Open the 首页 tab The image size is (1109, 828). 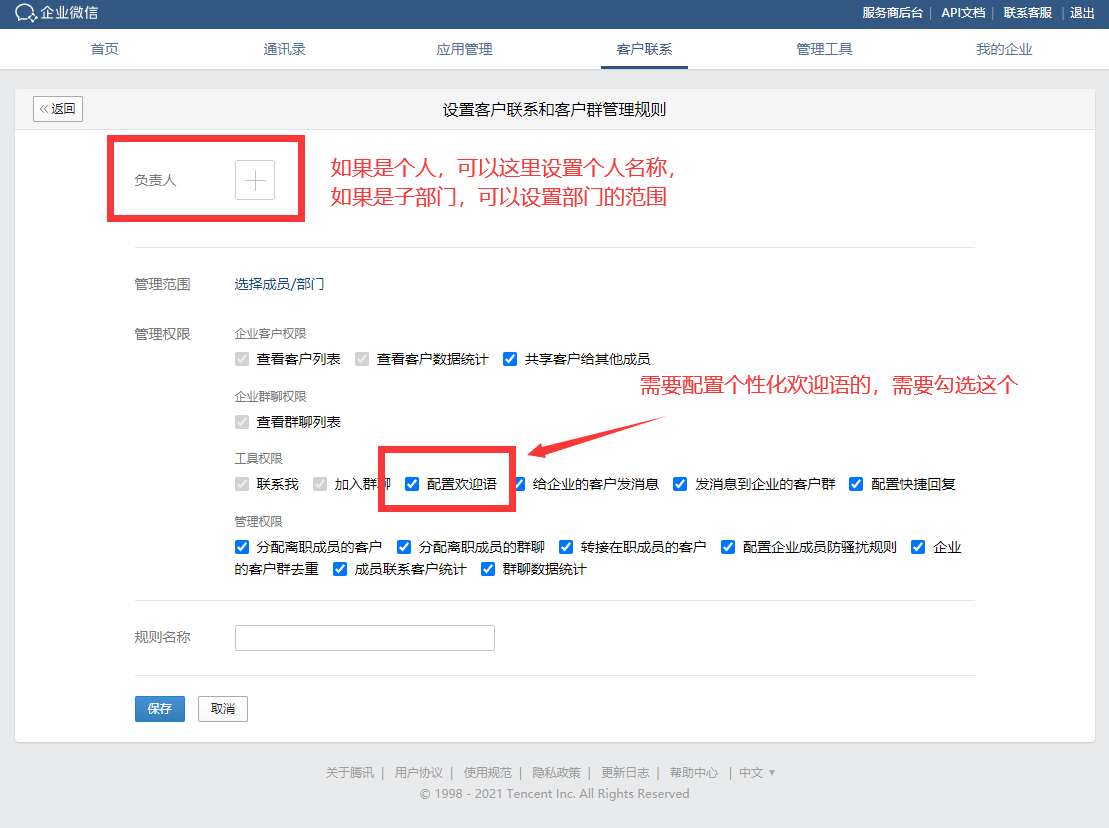pos(105,49)
